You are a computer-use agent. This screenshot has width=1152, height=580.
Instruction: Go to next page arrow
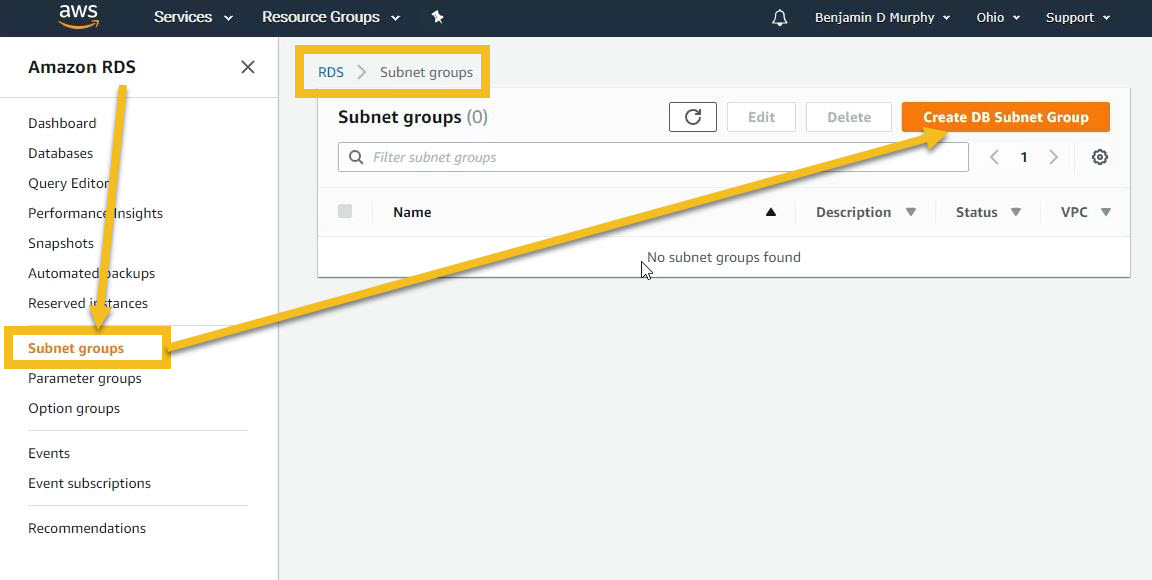[x=1053, y=157]
